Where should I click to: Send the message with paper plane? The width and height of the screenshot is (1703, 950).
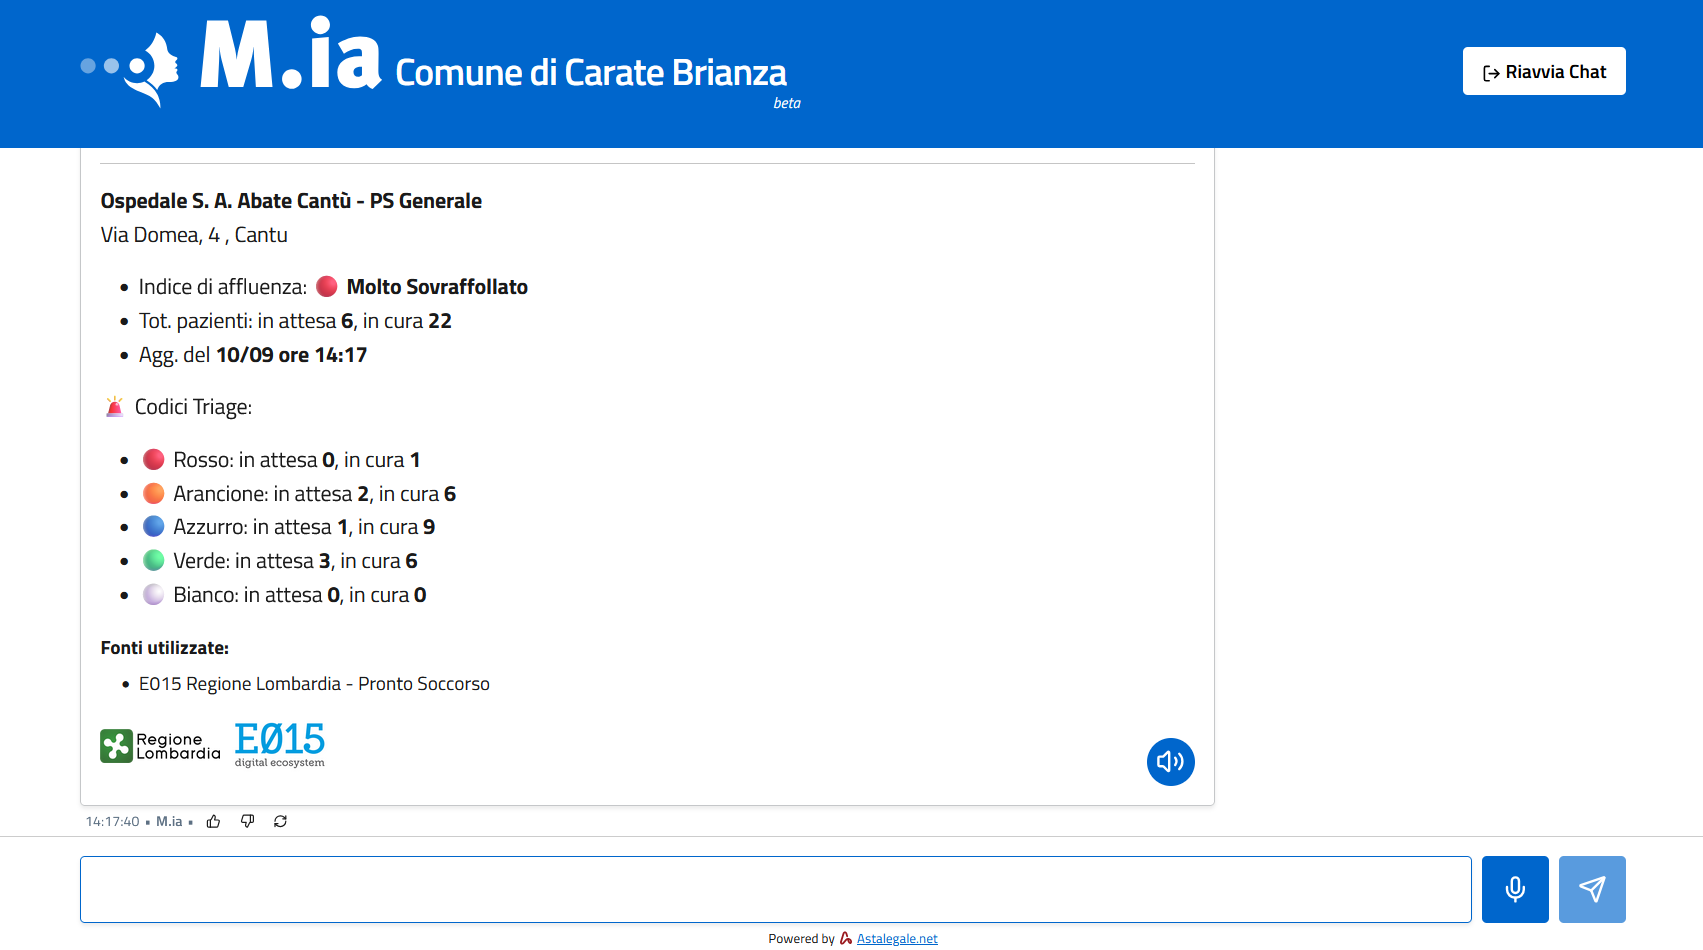1592,889
